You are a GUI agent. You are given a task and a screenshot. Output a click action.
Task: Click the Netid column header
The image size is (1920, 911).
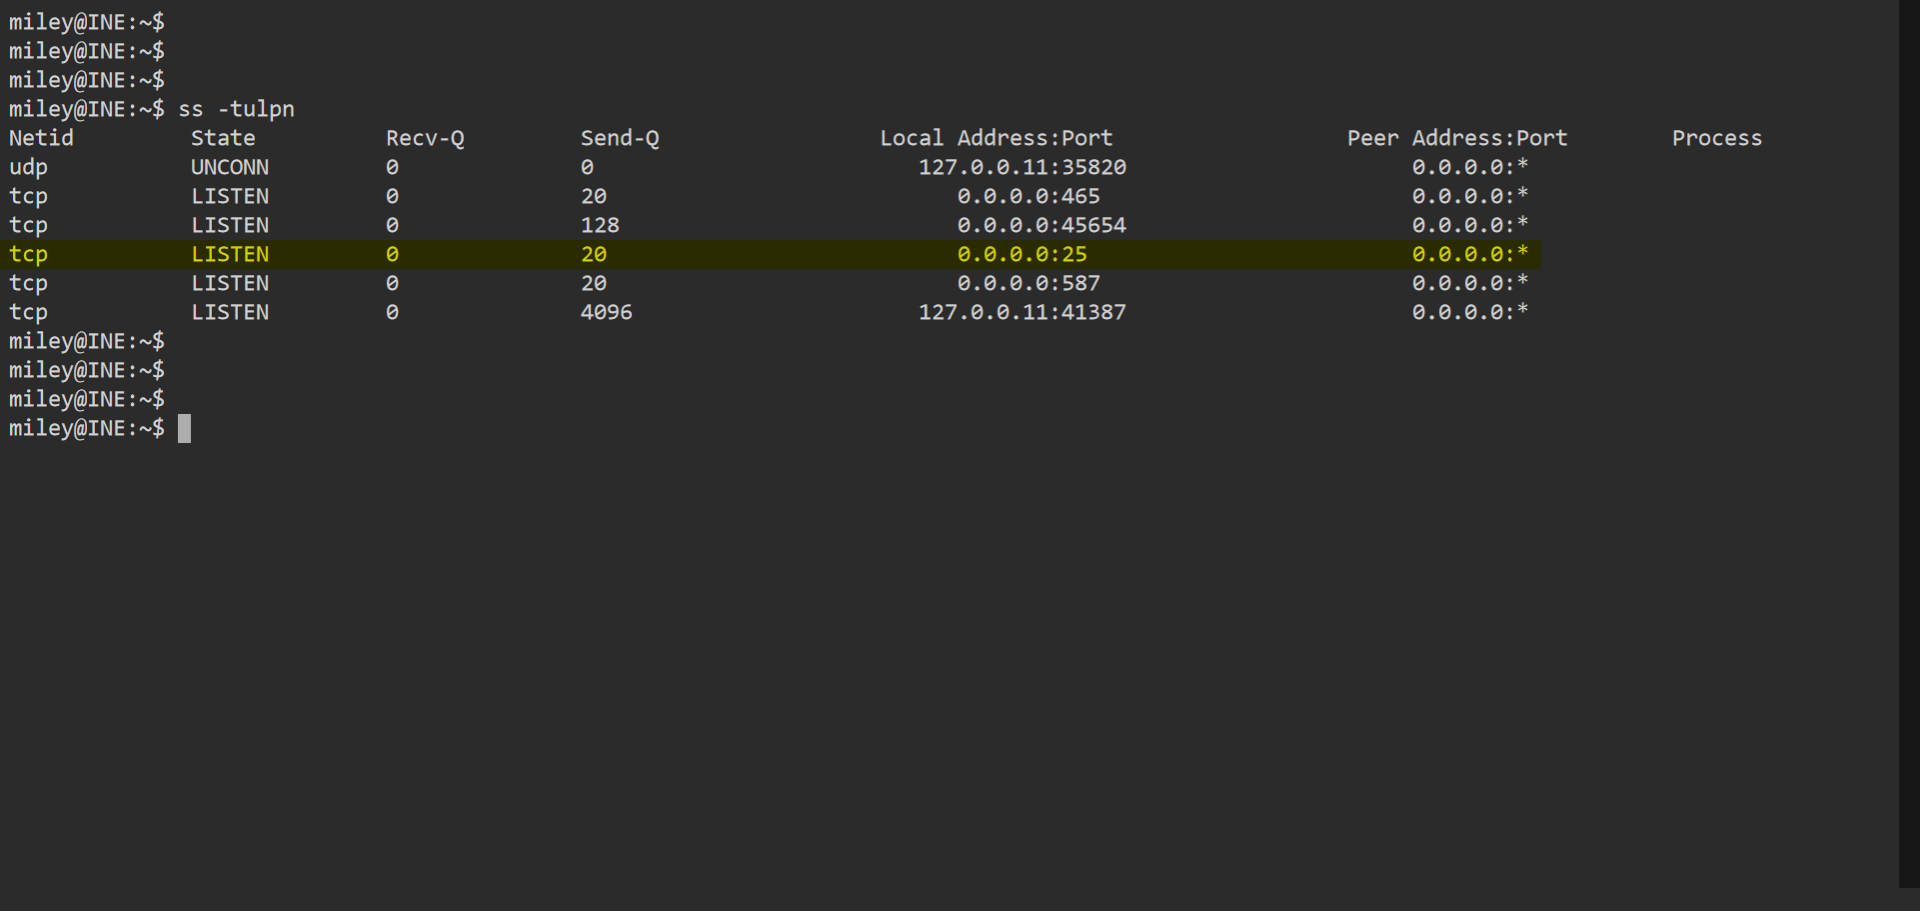41,137
